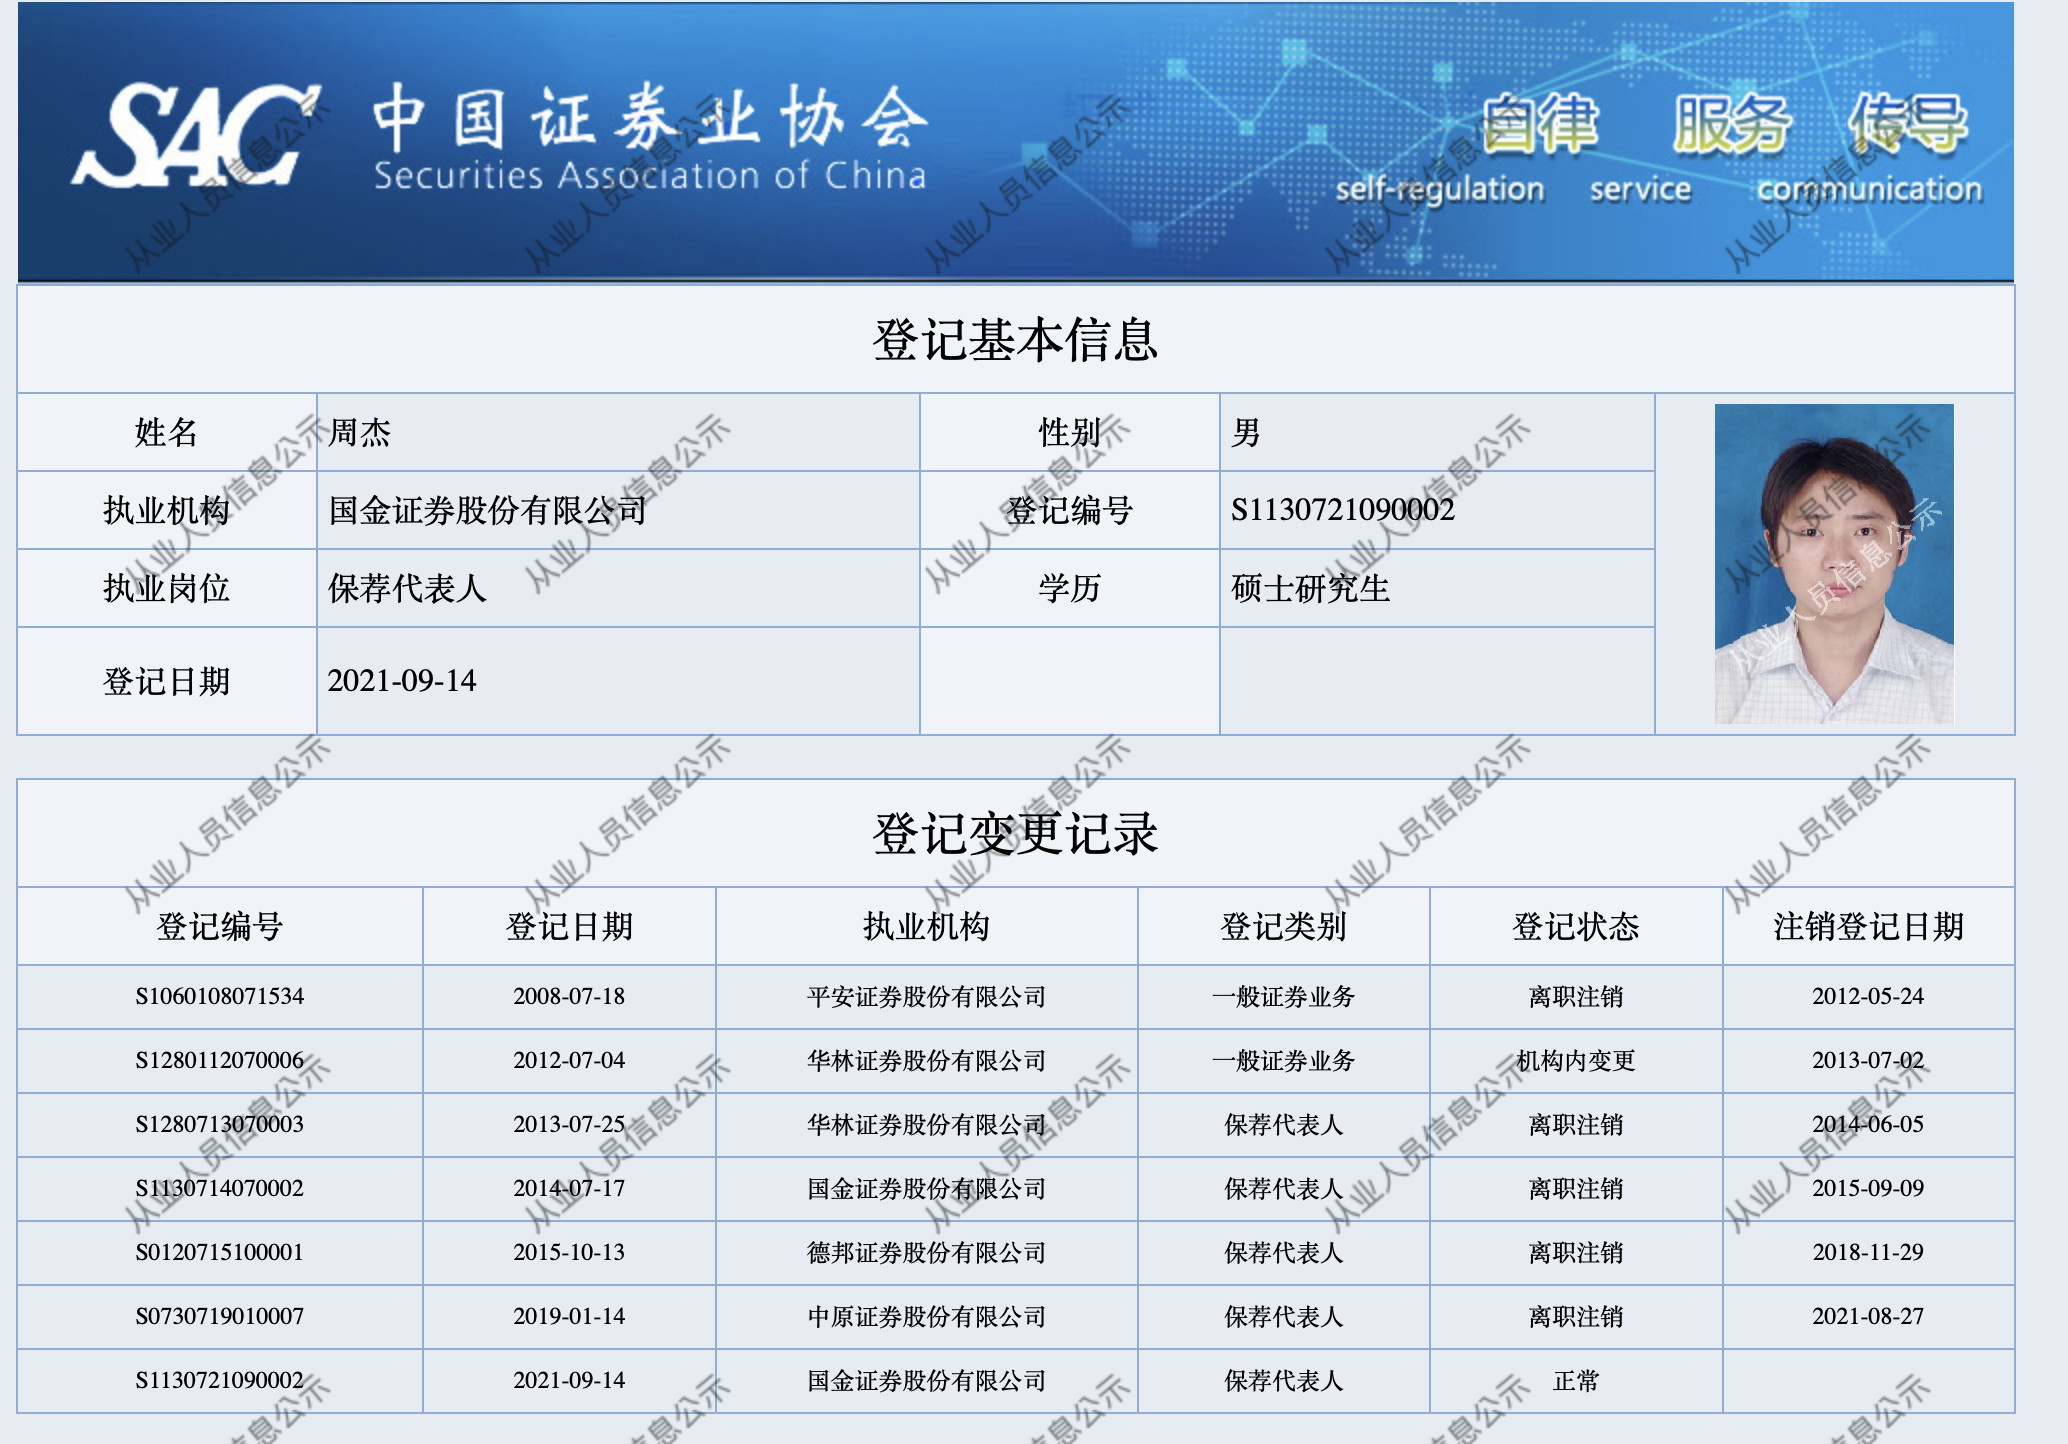
Task: Click registration number S1130721090002 in basic info
Action: pyautogui.click(x=1342, y=510)
